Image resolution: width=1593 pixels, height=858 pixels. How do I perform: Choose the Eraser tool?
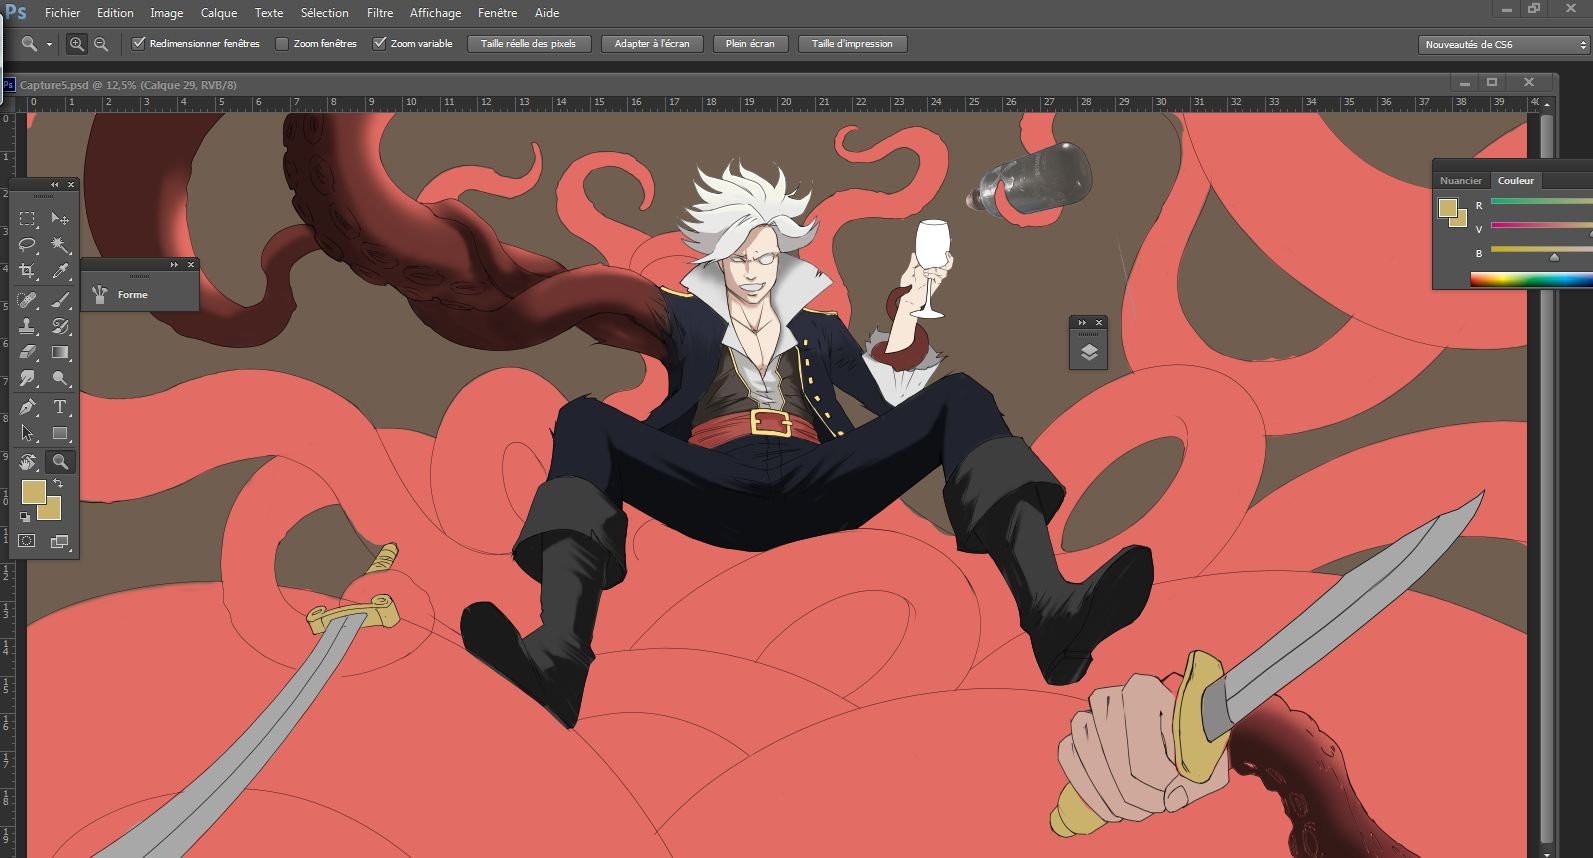pos(28,353)
